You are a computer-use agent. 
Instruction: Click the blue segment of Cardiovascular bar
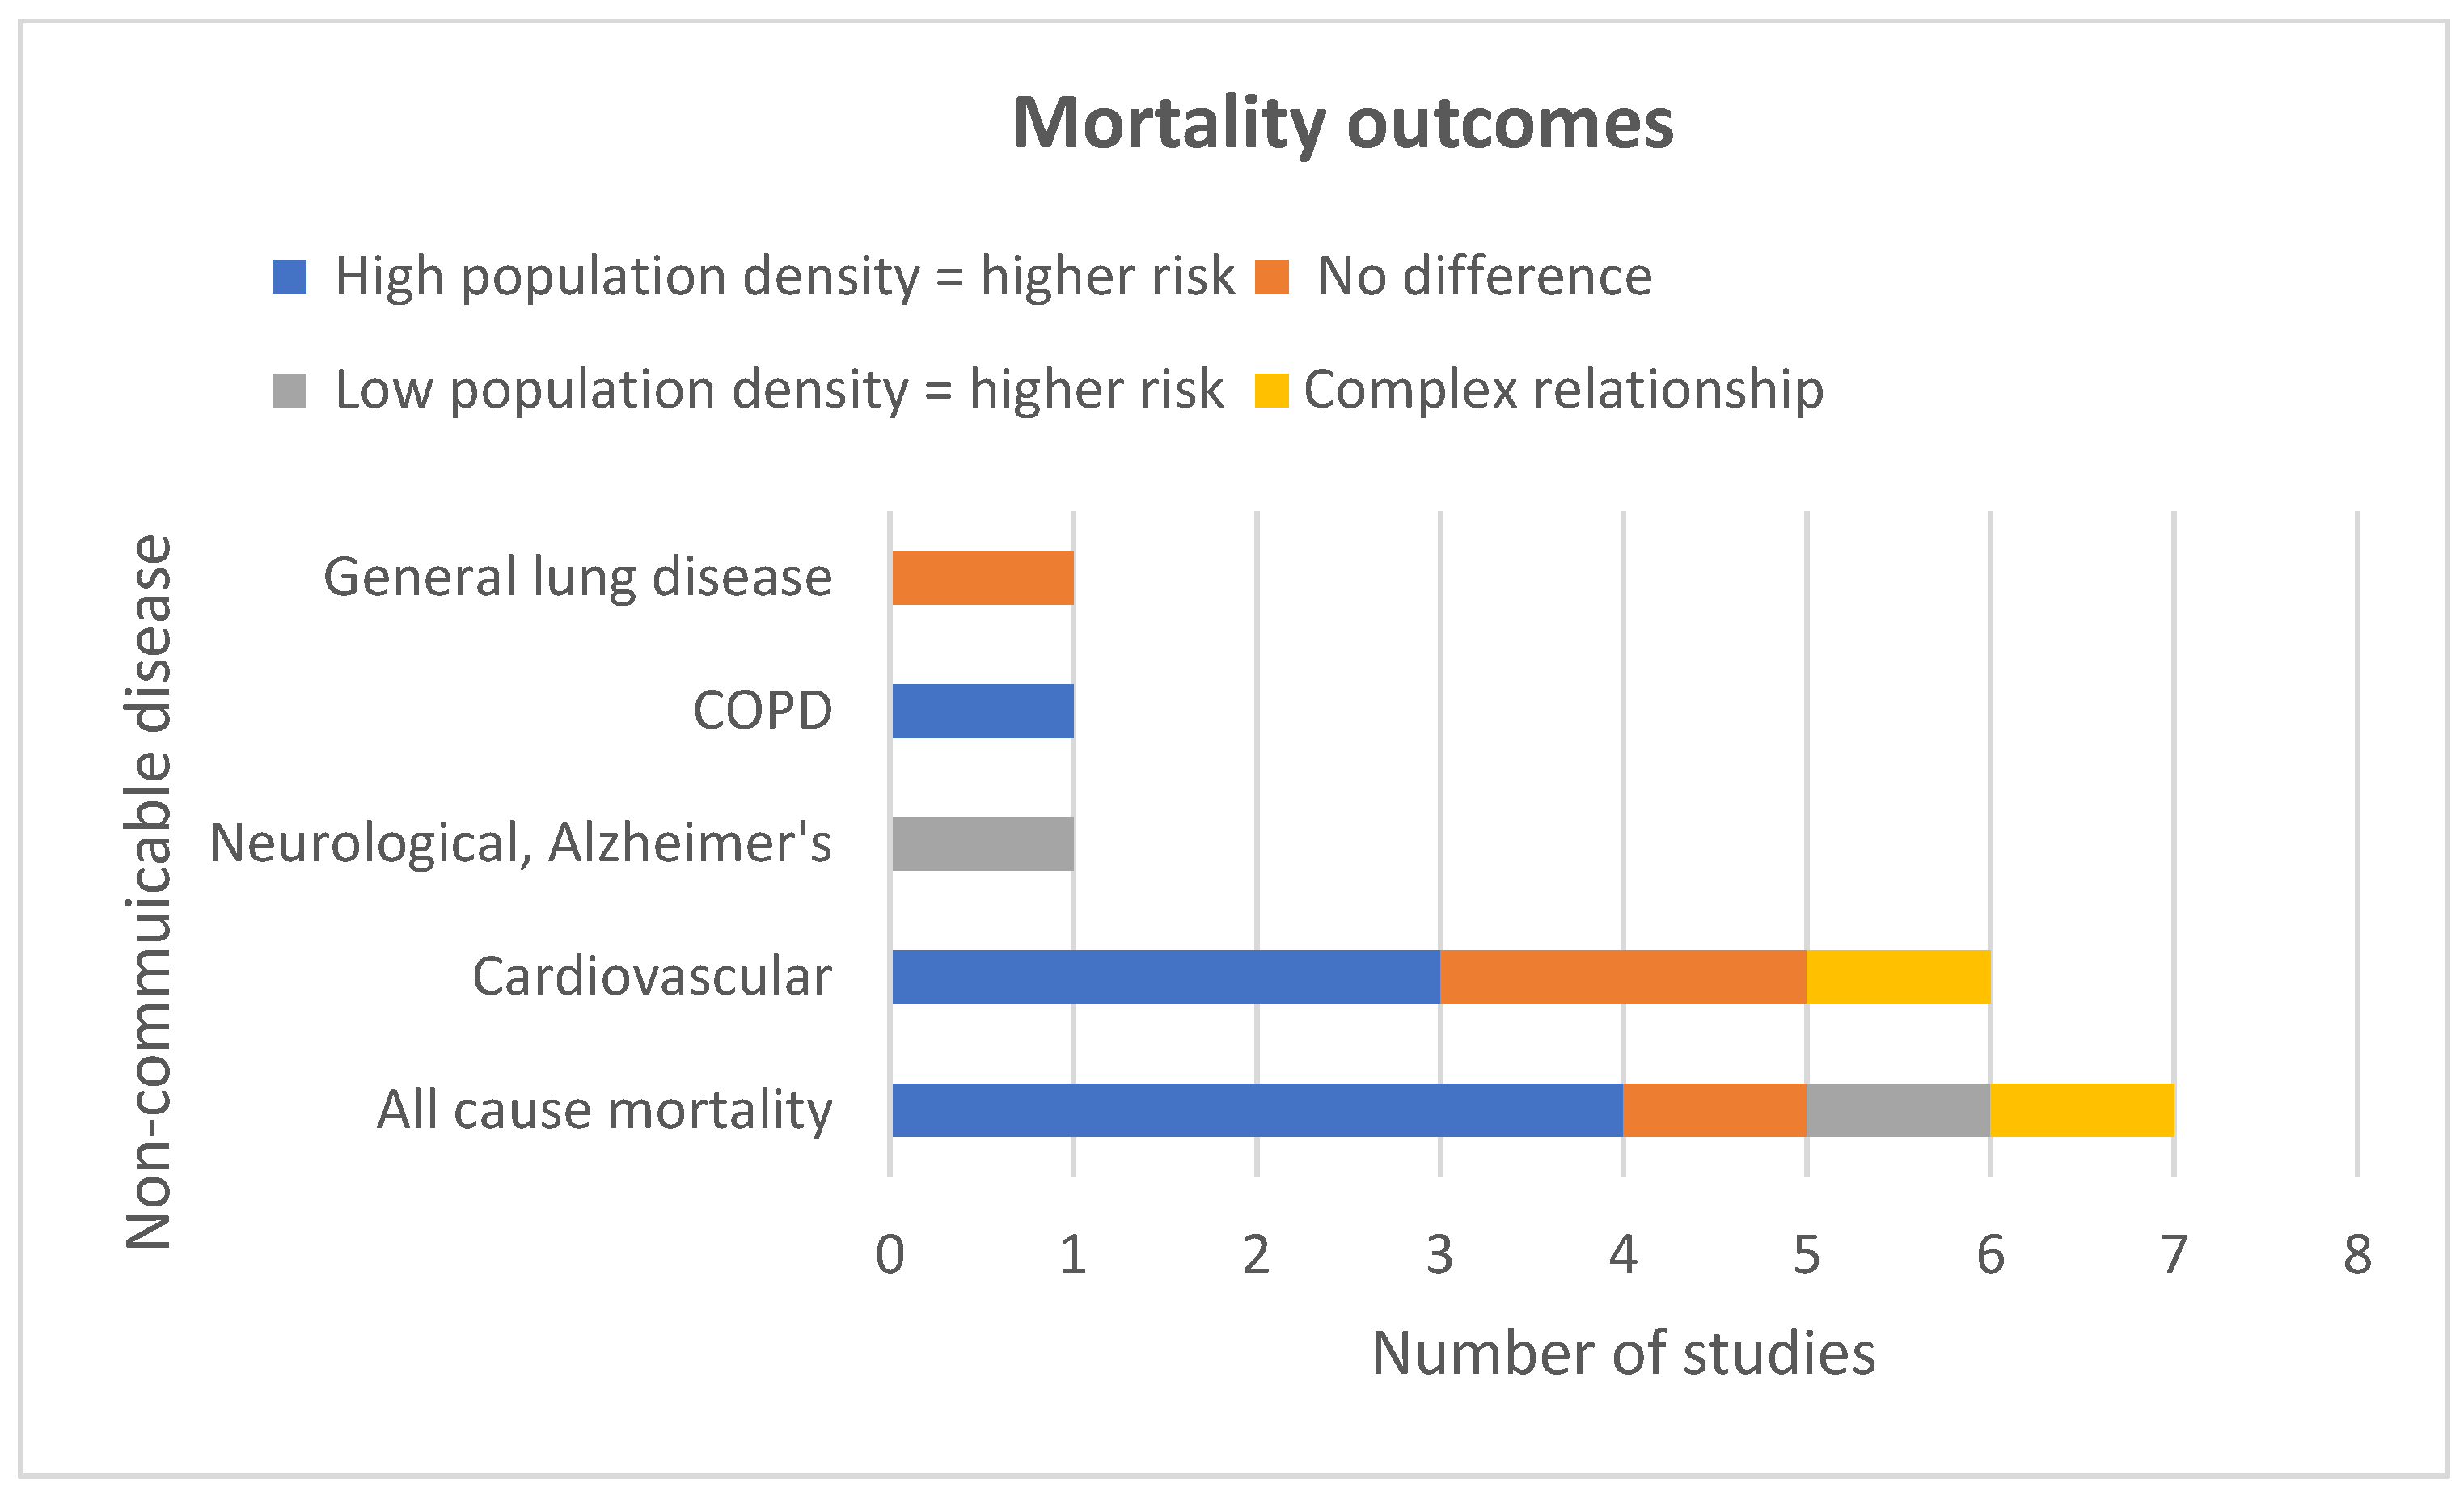(x=1166, y=976)
